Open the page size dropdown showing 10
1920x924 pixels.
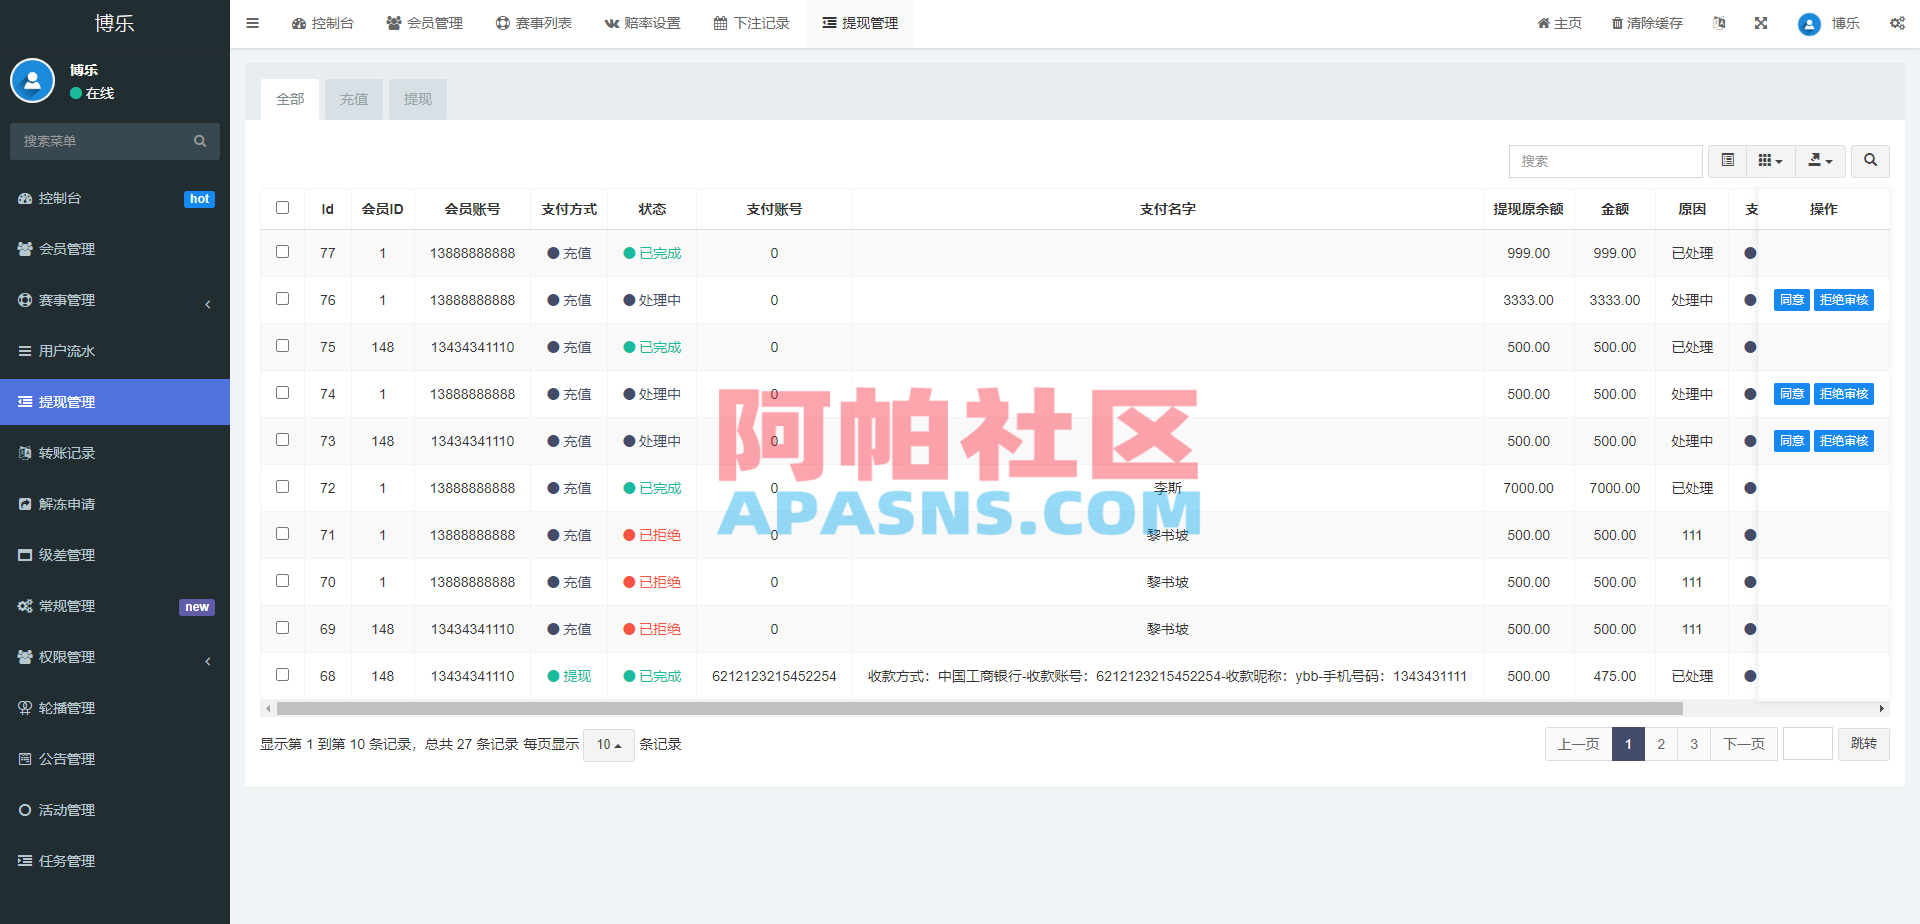click(608, 745)
